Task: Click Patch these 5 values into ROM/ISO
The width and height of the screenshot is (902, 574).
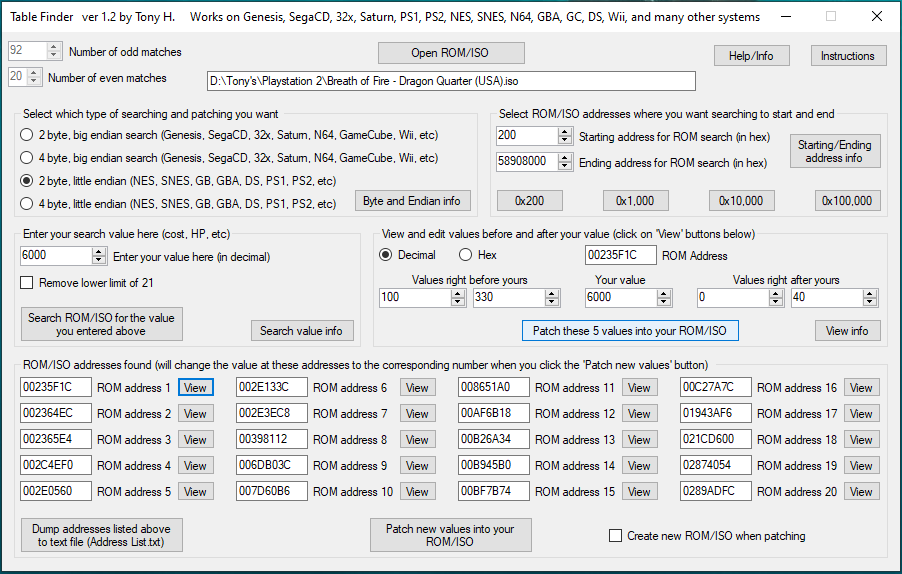Action: (630, 331)
